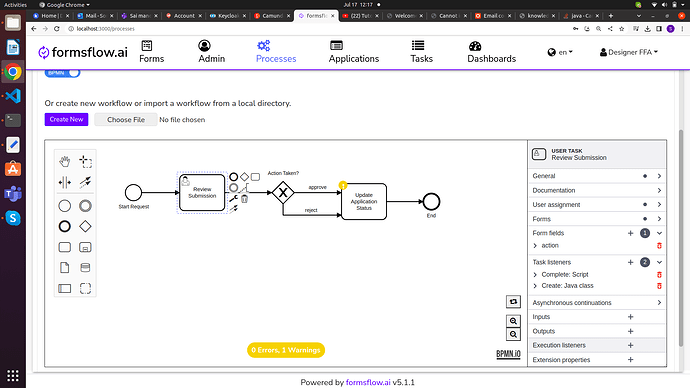
Task: Expand the General properties section
Action: pos(597,176)
